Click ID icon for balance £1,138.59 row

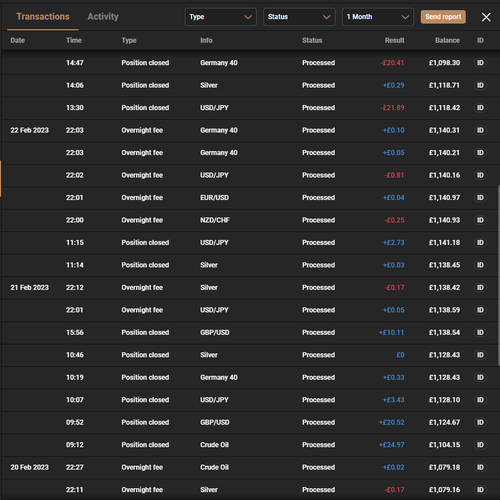coord(480,310)
